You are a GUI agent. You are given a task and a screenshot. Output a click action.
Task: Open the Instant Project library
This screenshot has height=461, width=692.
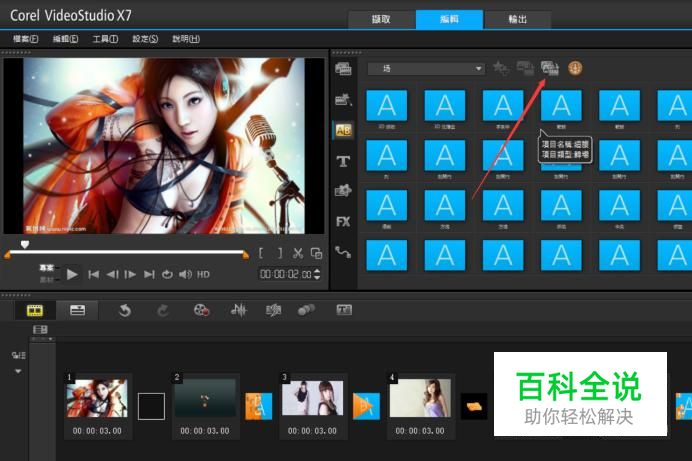point(343,100)
